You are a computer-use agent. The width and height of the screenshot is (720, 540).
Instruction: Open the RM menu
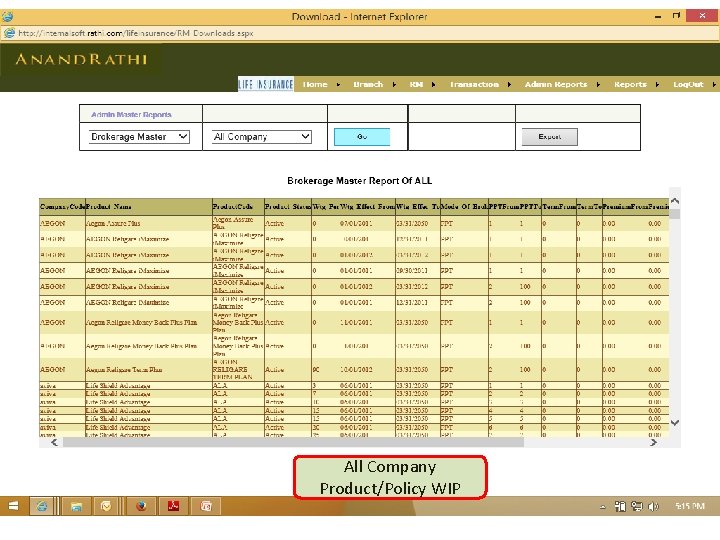(416, 84)
